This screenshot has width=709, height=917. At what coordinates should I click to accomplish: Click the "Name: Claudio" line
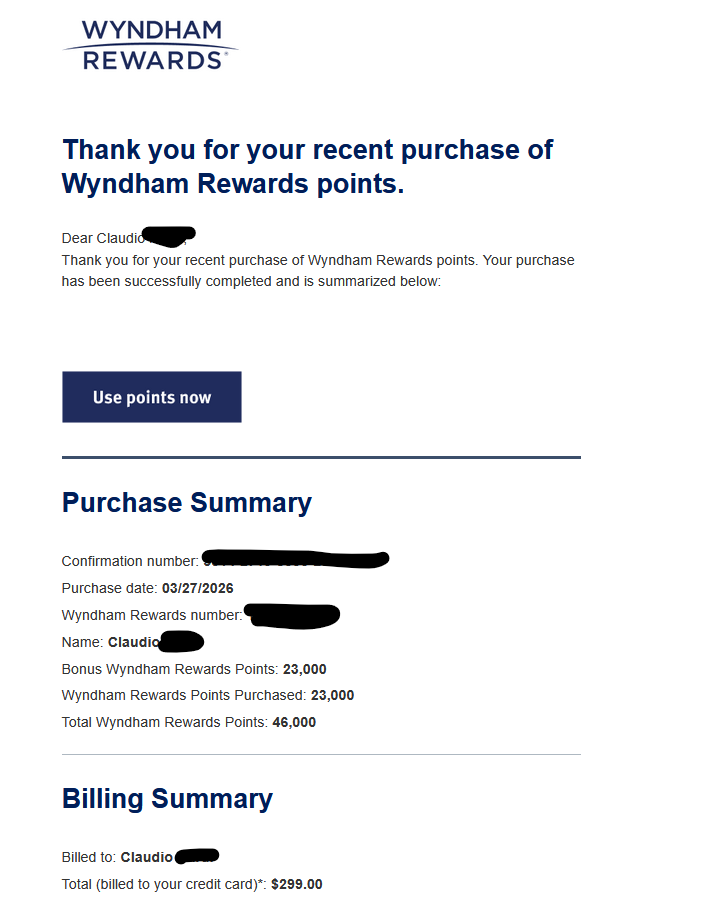(x=133, y=642)
